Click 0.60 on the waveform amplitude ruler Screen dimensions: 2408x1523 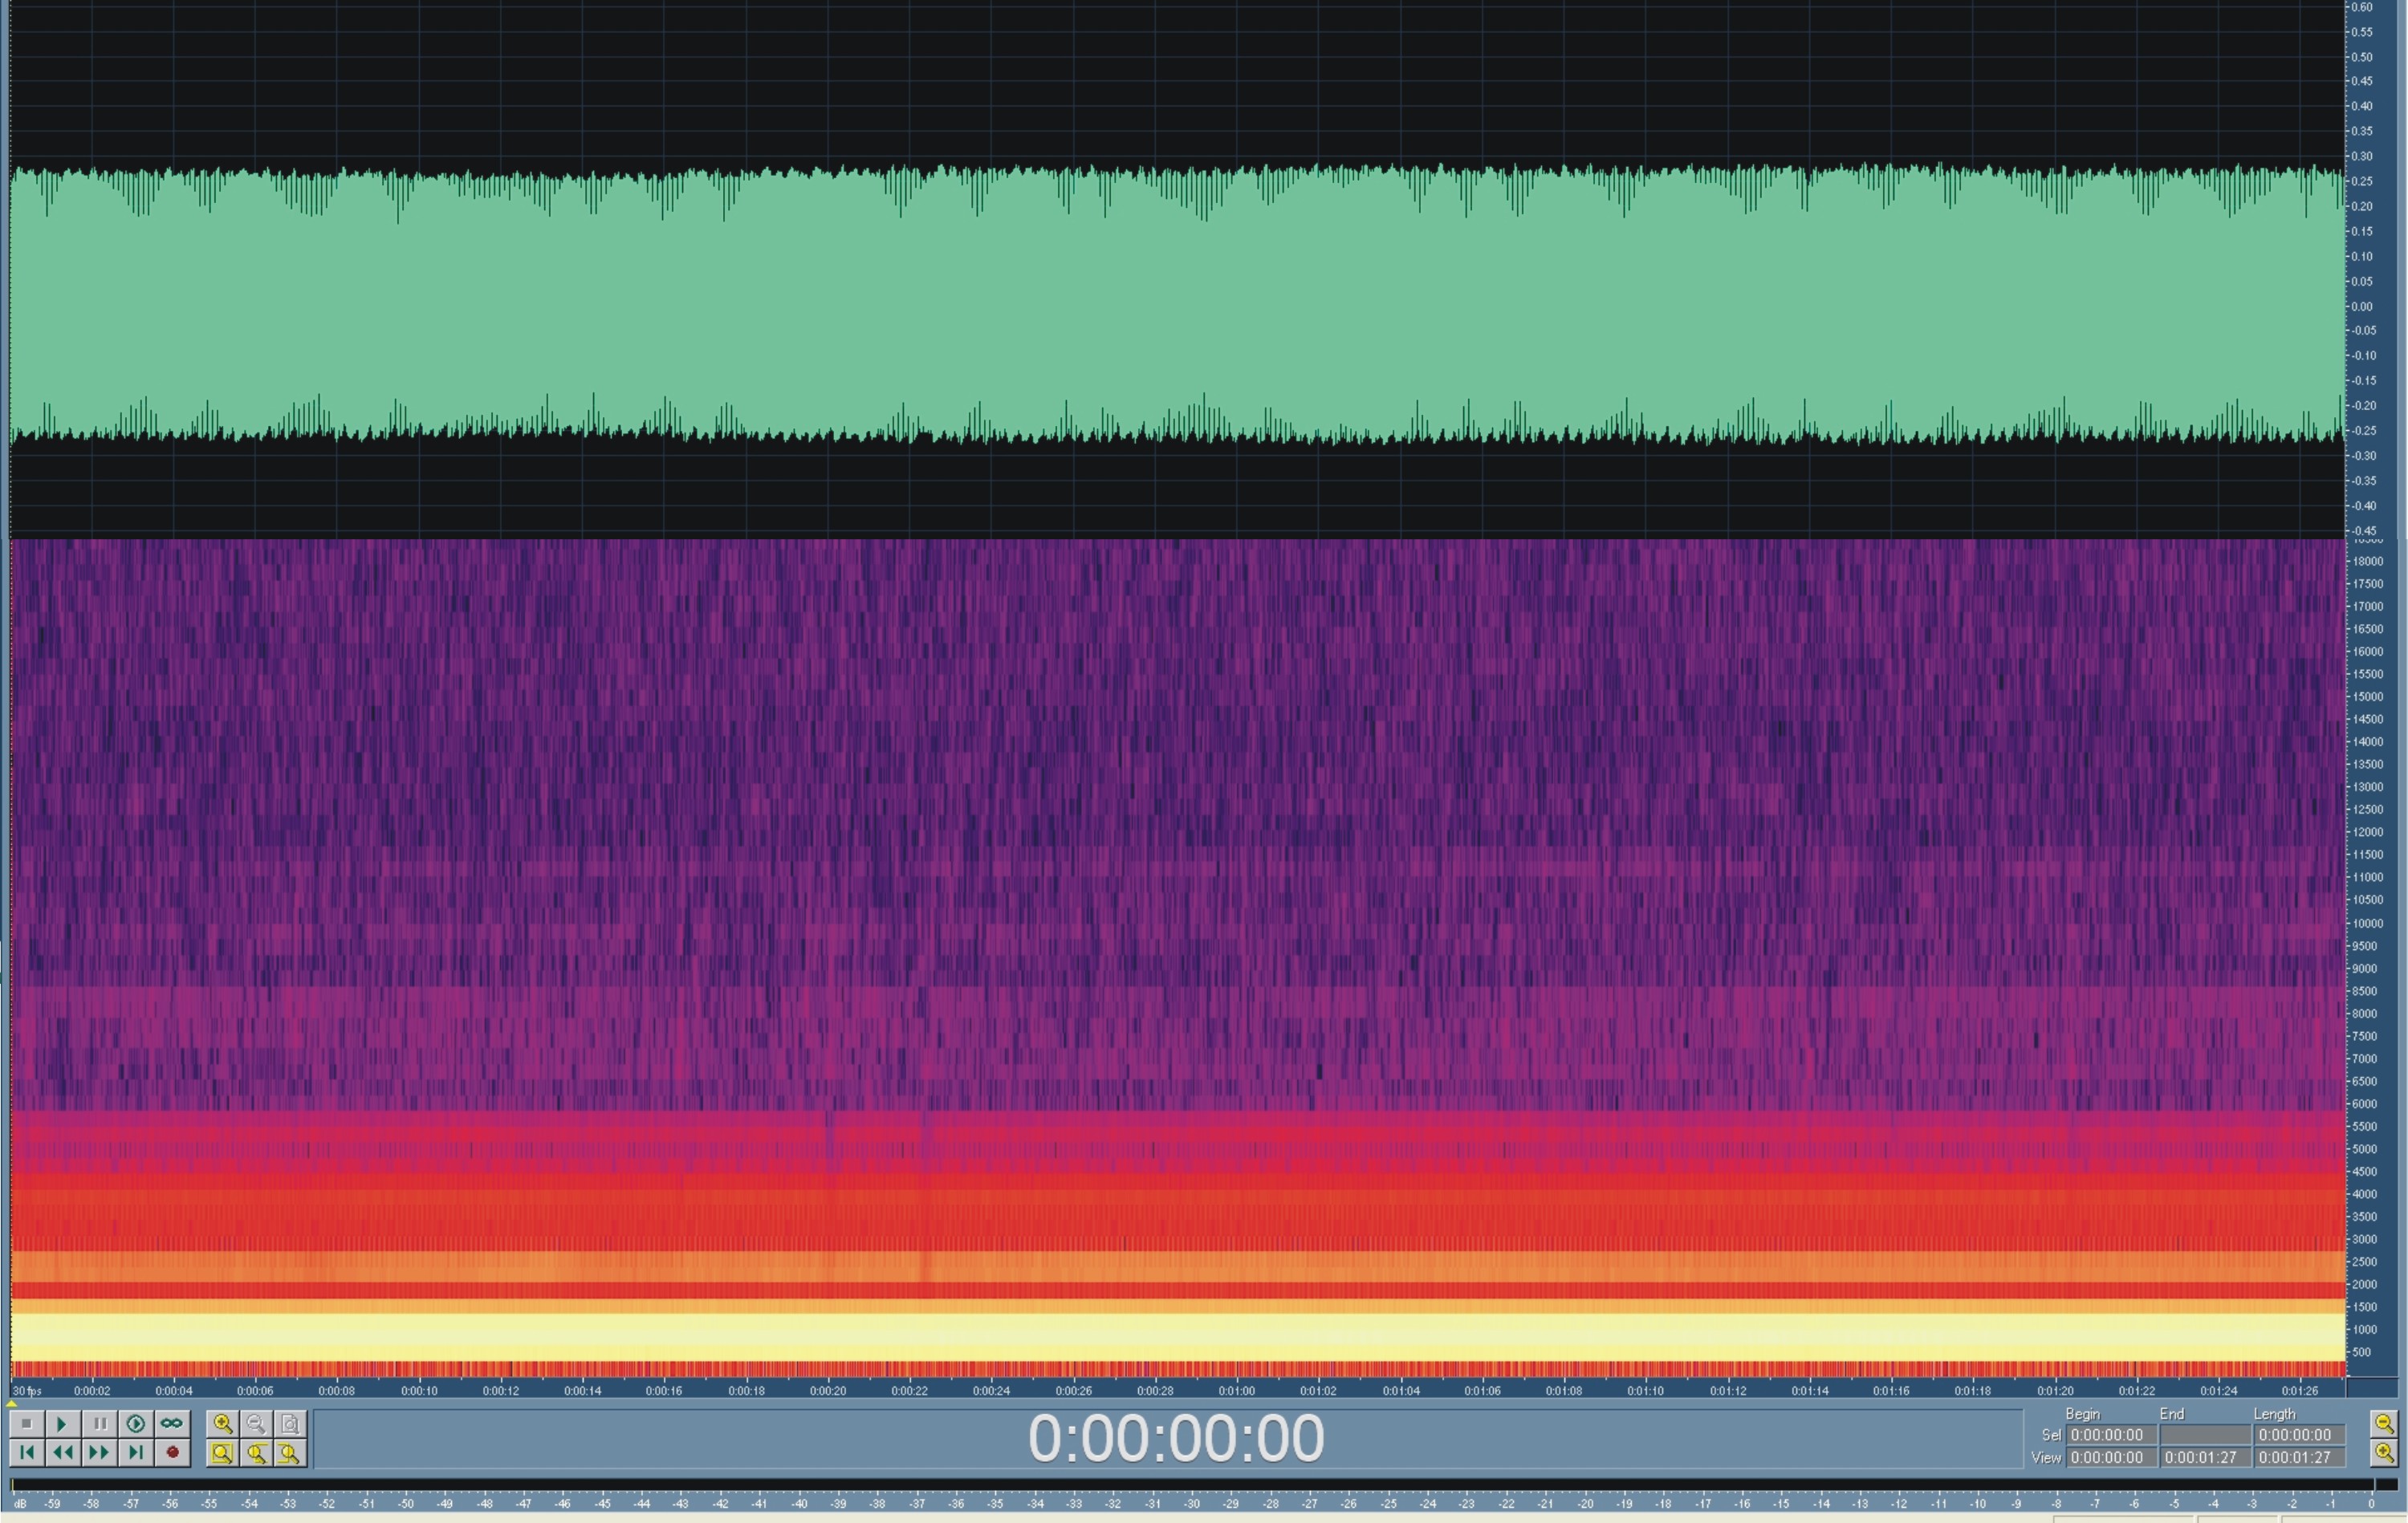(2362, 7)
